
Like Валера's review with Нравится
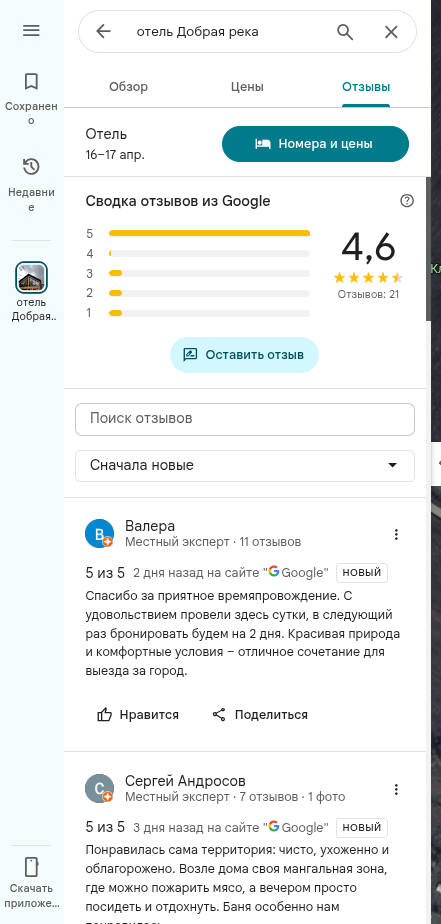pyautogui.click(x=138, y=715)
